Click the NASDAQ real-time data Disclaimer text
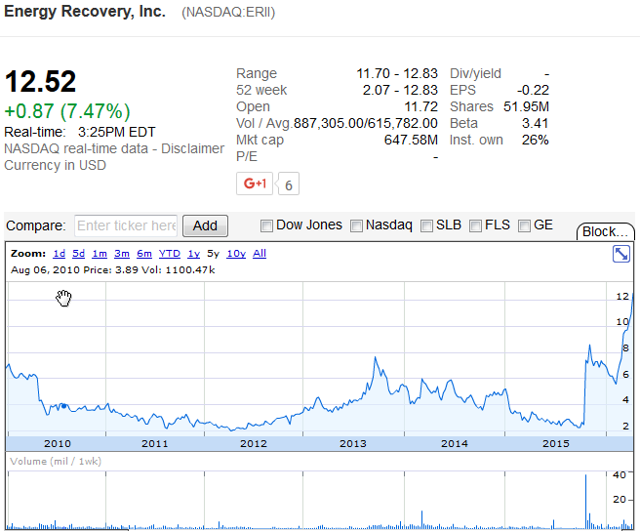The image size is (640, 531). (x=114, y=149)
